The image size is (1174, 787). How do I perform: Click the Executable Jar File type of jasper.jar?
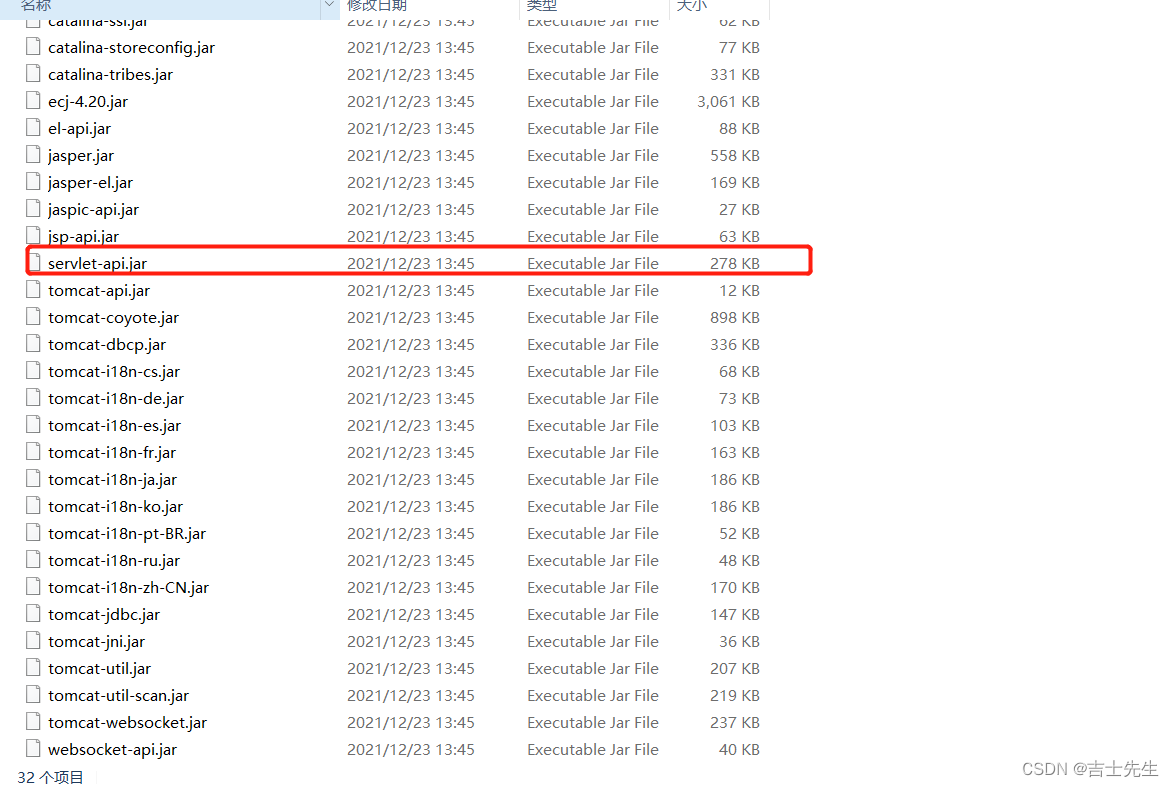[592, 156]
